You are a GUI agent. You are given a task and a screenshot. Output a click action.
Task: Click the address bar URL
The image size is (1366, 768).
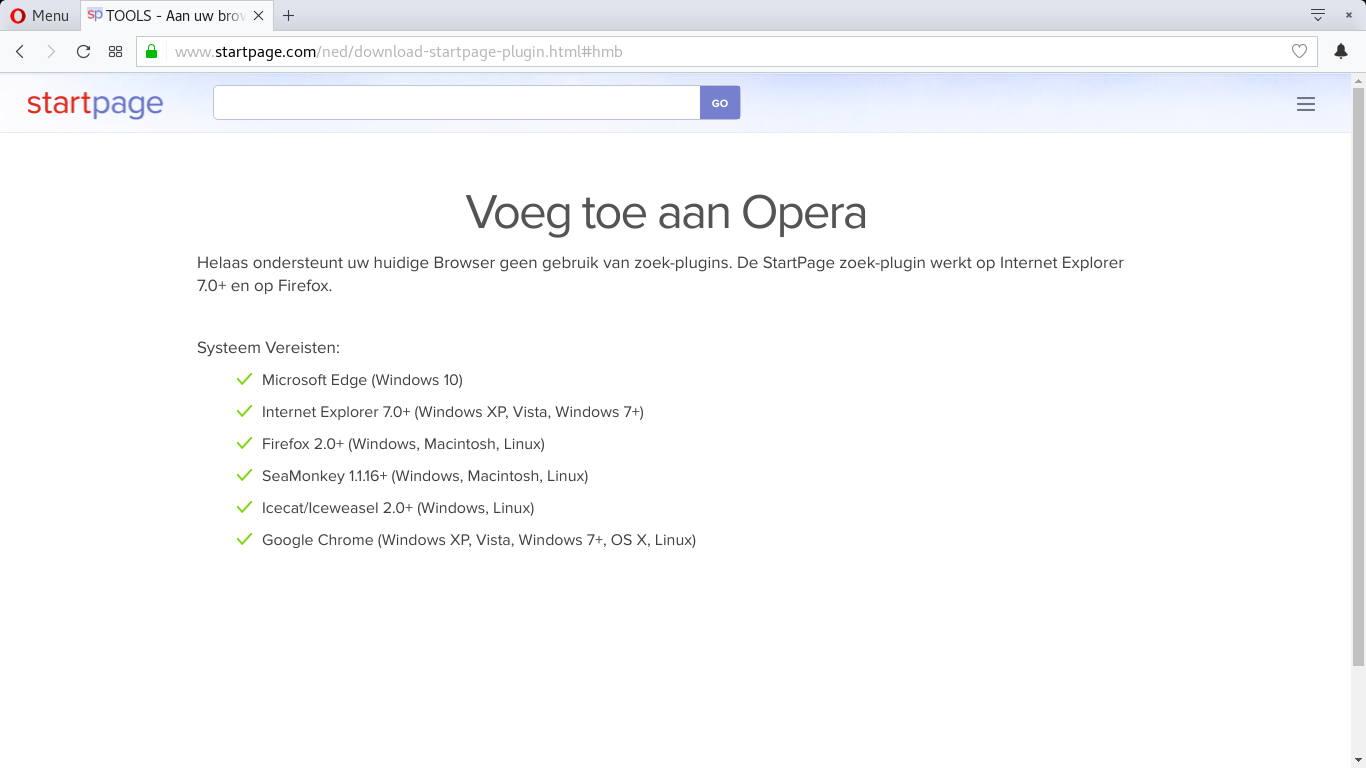398,52
